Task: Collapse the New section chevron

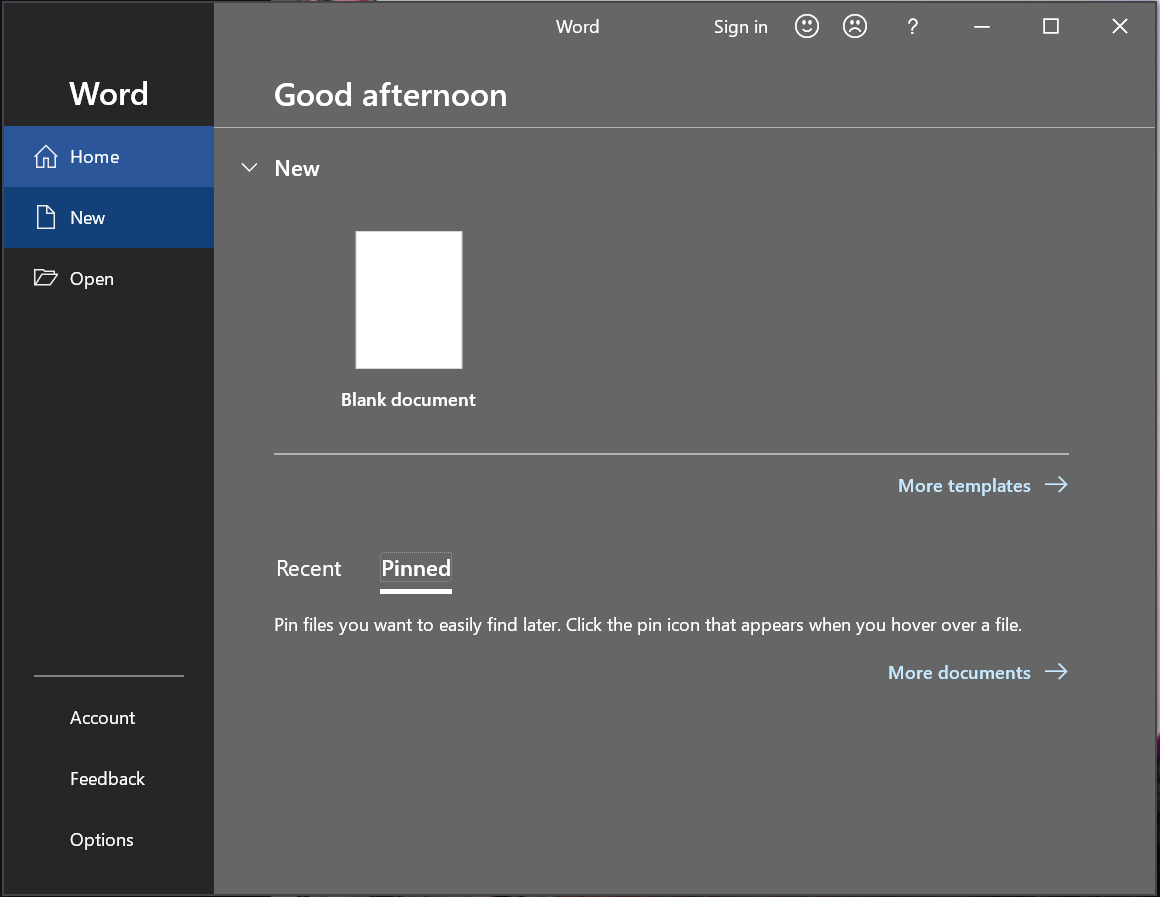Action: tap(249, 168)
